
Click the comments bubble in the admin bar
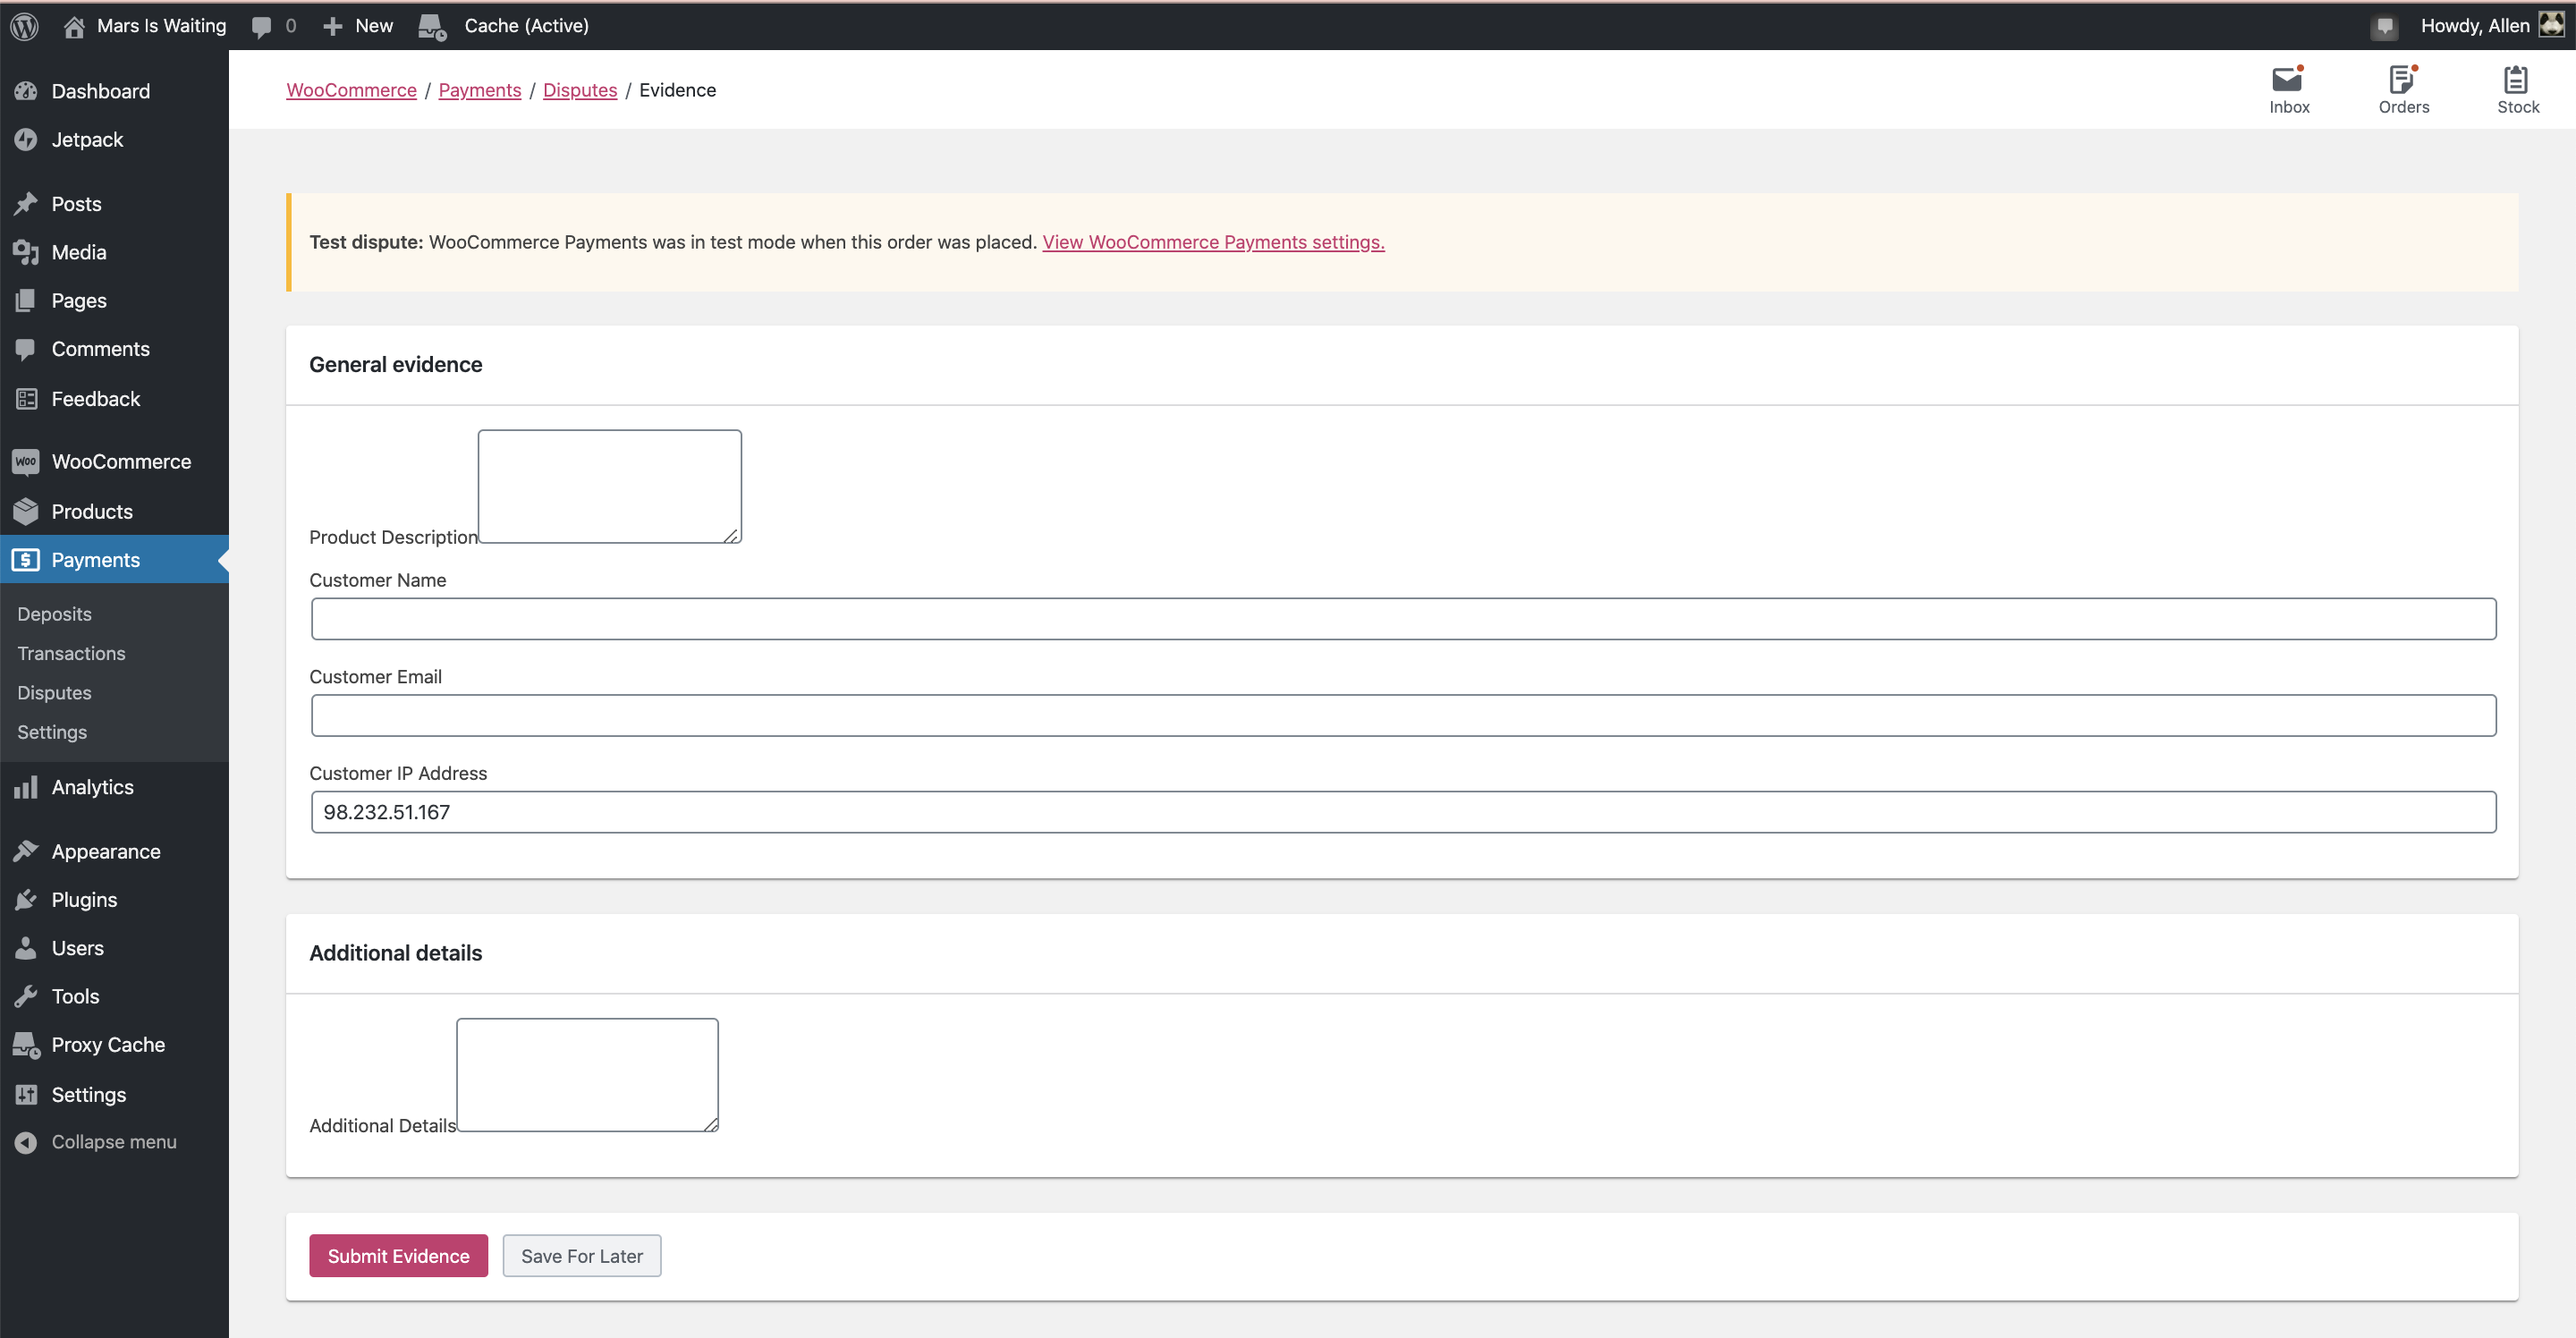(x=262, y=25)
